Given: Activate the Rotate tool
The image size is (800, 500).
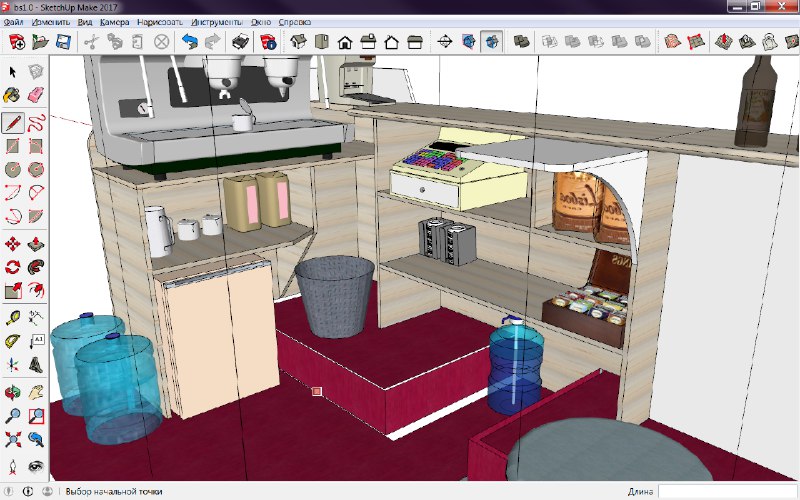Looking at the screenshot, I should pyautogui.click(x=13, y=267).
